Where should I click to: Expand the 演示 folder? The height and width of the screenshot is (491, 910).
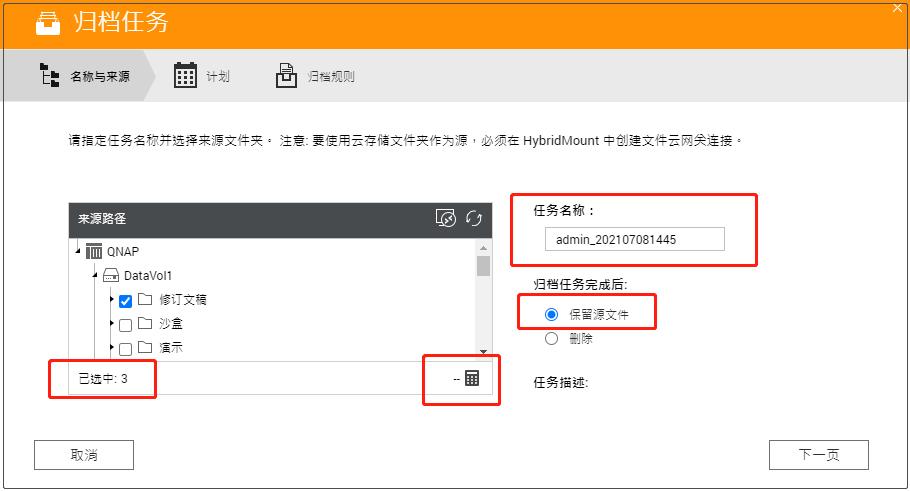tap(111, 348)
